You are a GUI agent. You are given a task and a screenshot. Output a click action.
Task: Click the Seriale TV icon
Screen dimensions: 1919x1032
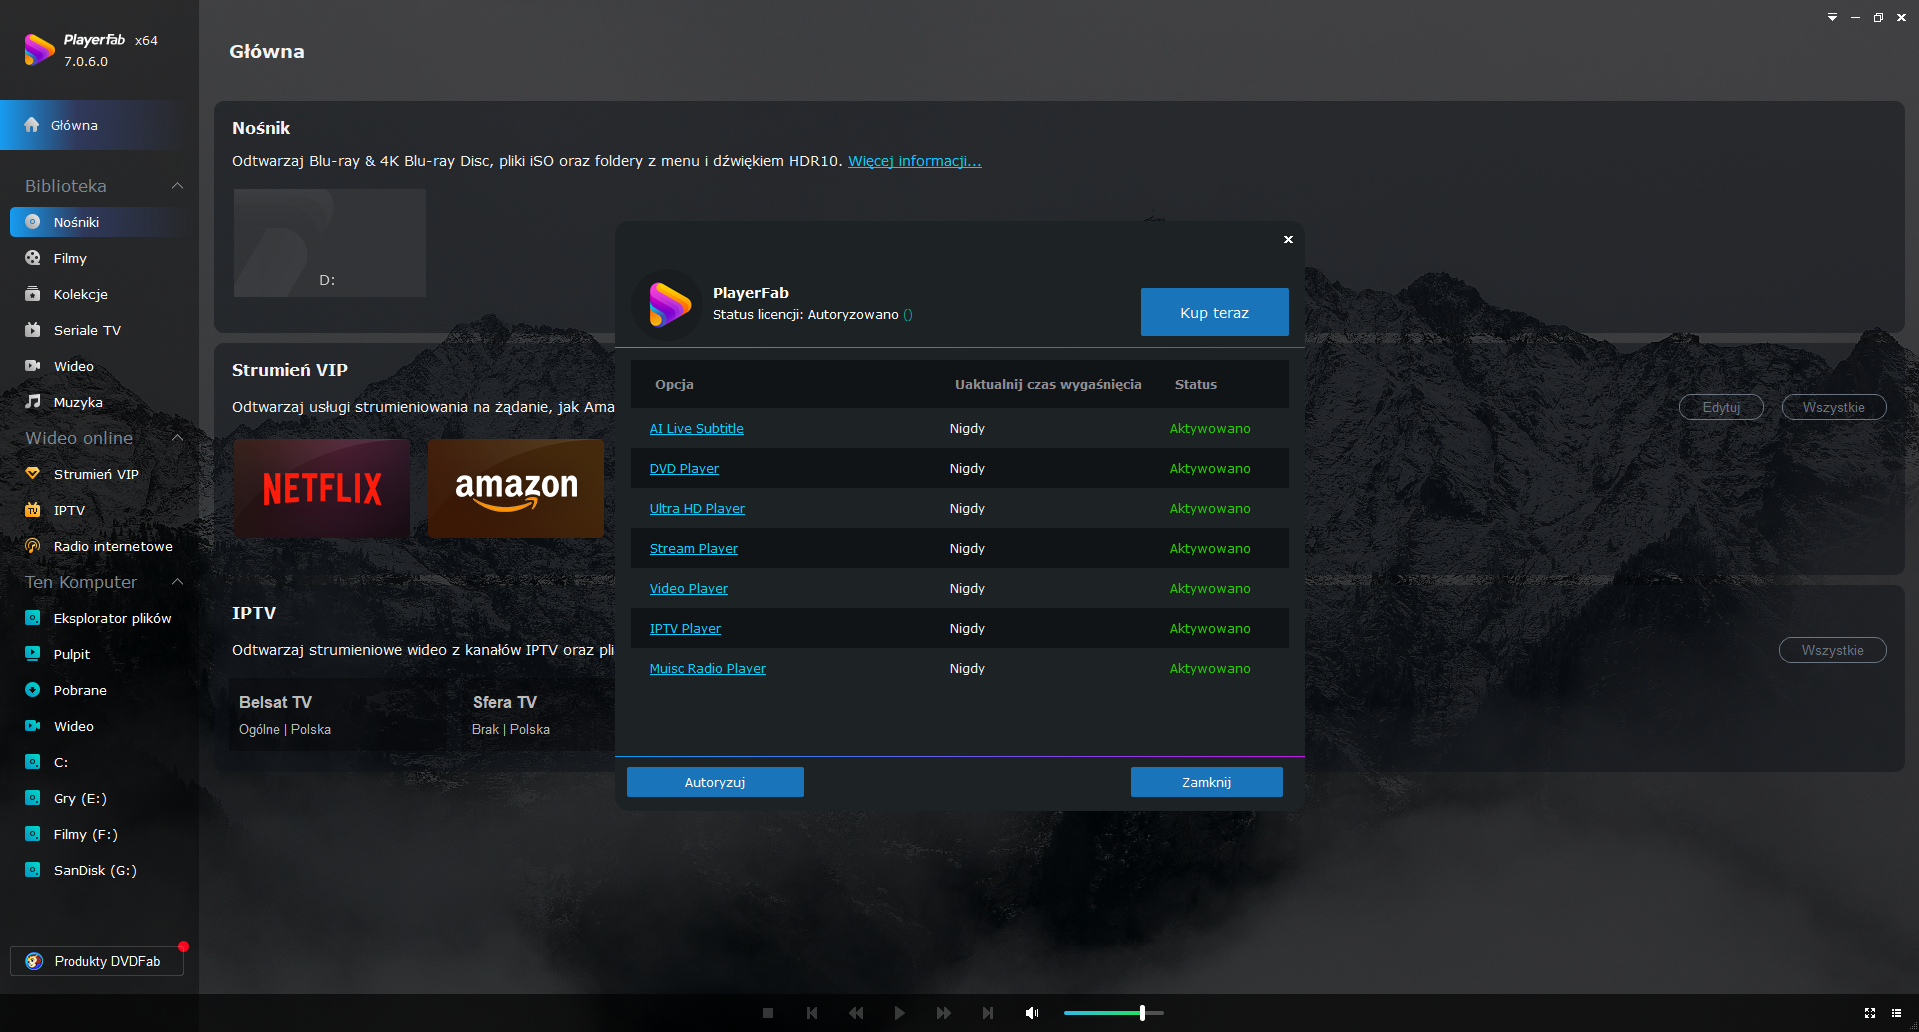click(33, 330)
